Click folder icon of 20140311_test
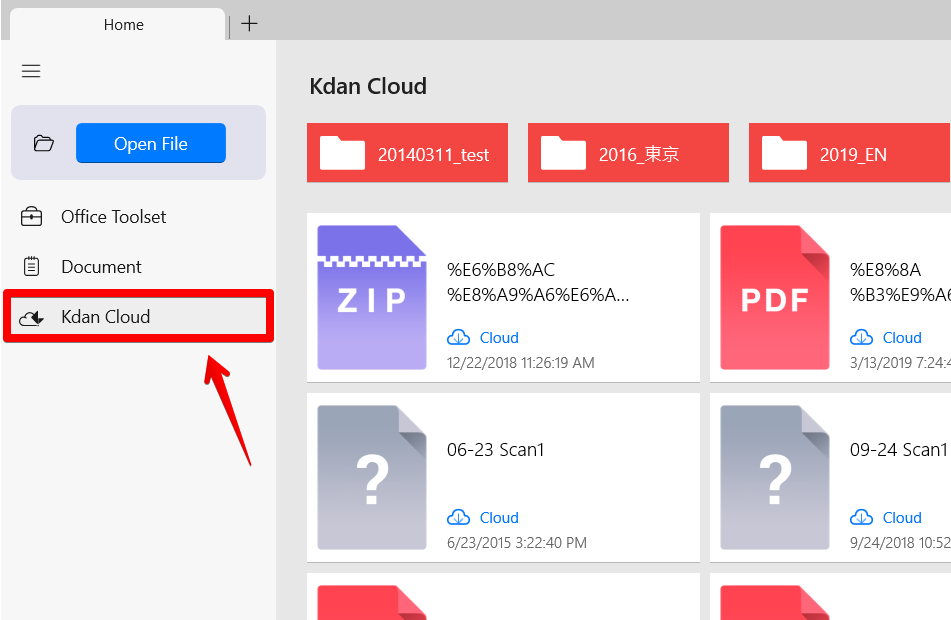The width and height of the screenshot is (951, 620). click(x=342, y=153)
